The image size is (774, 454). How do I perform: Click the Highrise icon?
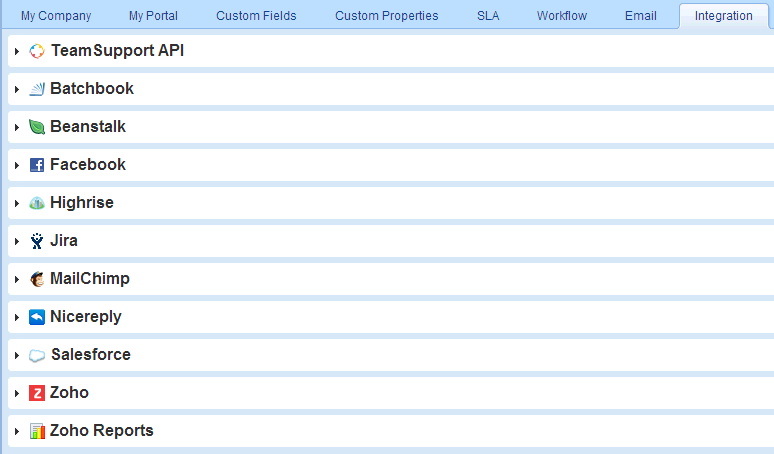point(37,203)
